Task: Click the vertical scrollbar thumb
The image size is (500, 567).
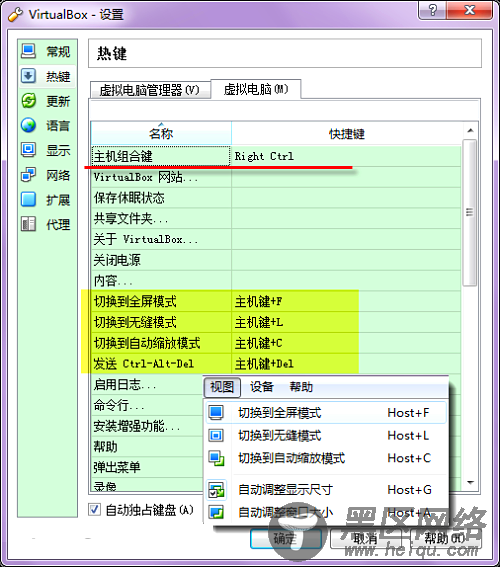Action: (x=470, y=213)
